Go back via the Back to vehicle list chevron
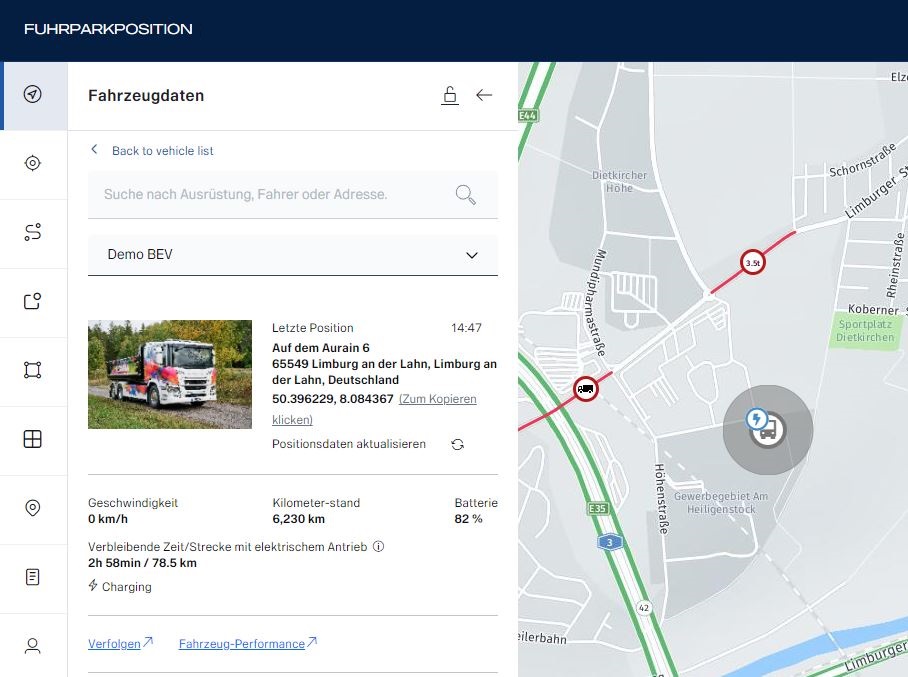Image resolution: width=908 pixels, height=677 pixels. click(94, 149)
